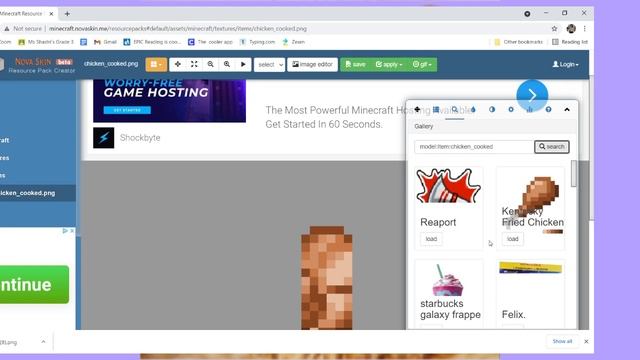640x360 pixels.
Task: Open the Typing.com bookmark
Action: tap(258, 42)
